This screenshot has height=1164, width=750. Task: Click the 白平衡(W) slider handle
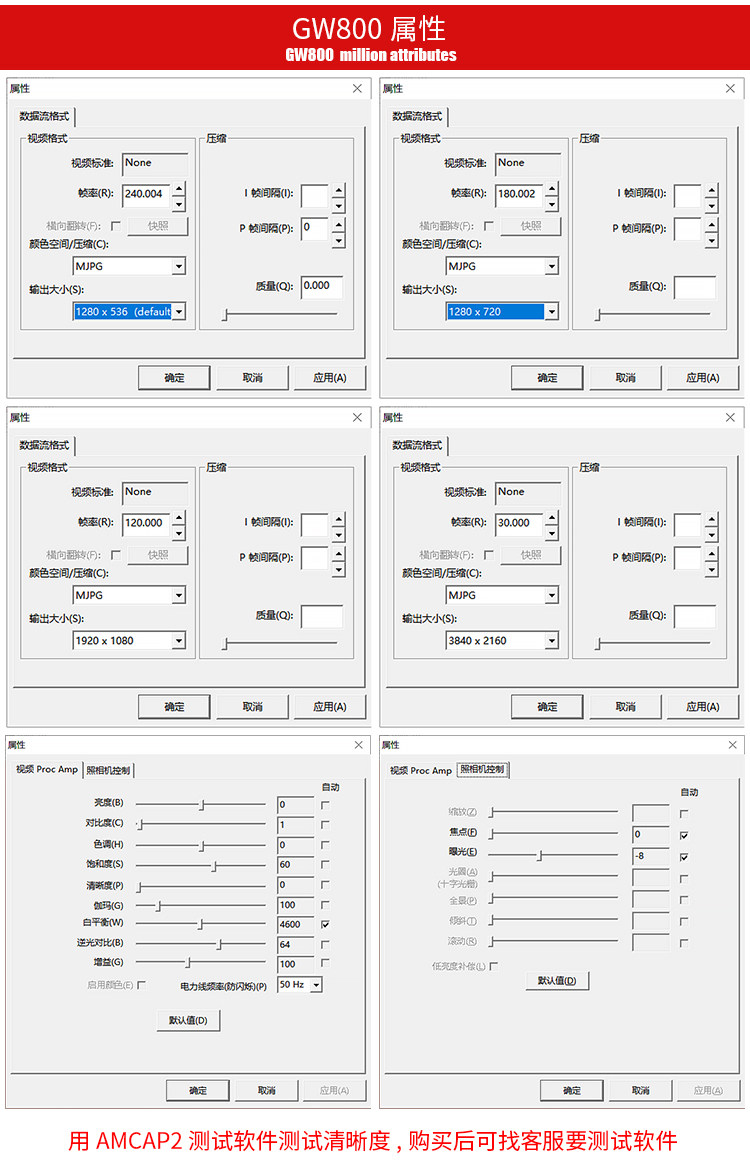pyautogui.click(x=200, y=924)
